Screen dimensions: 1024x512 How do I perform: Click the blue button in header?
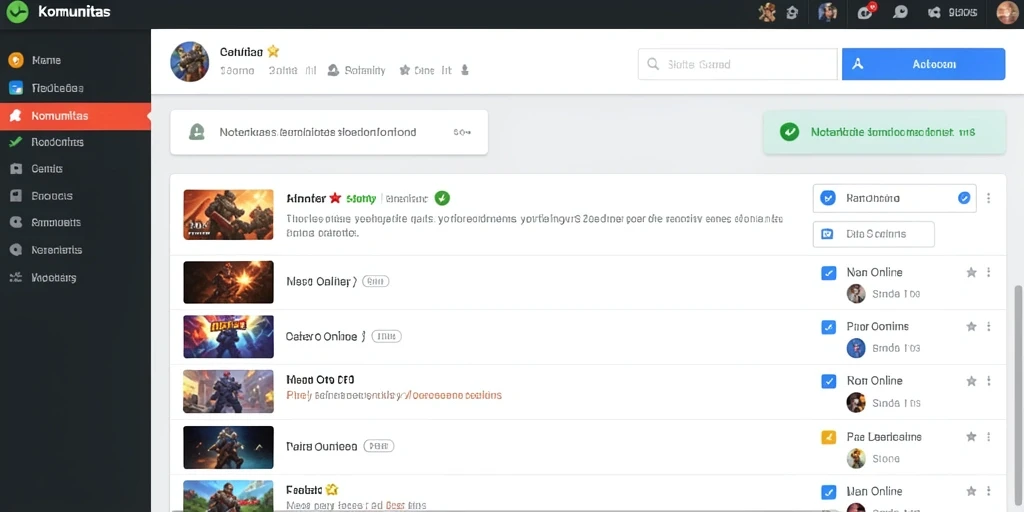(x=923, y=64)
